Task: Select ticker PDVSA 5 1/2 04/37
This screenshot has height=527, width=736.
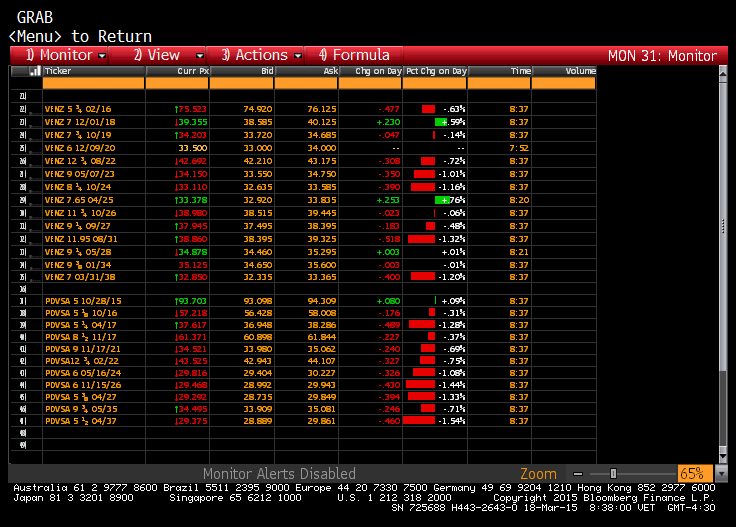Action: pyautogui.click(x=81, y=421)
